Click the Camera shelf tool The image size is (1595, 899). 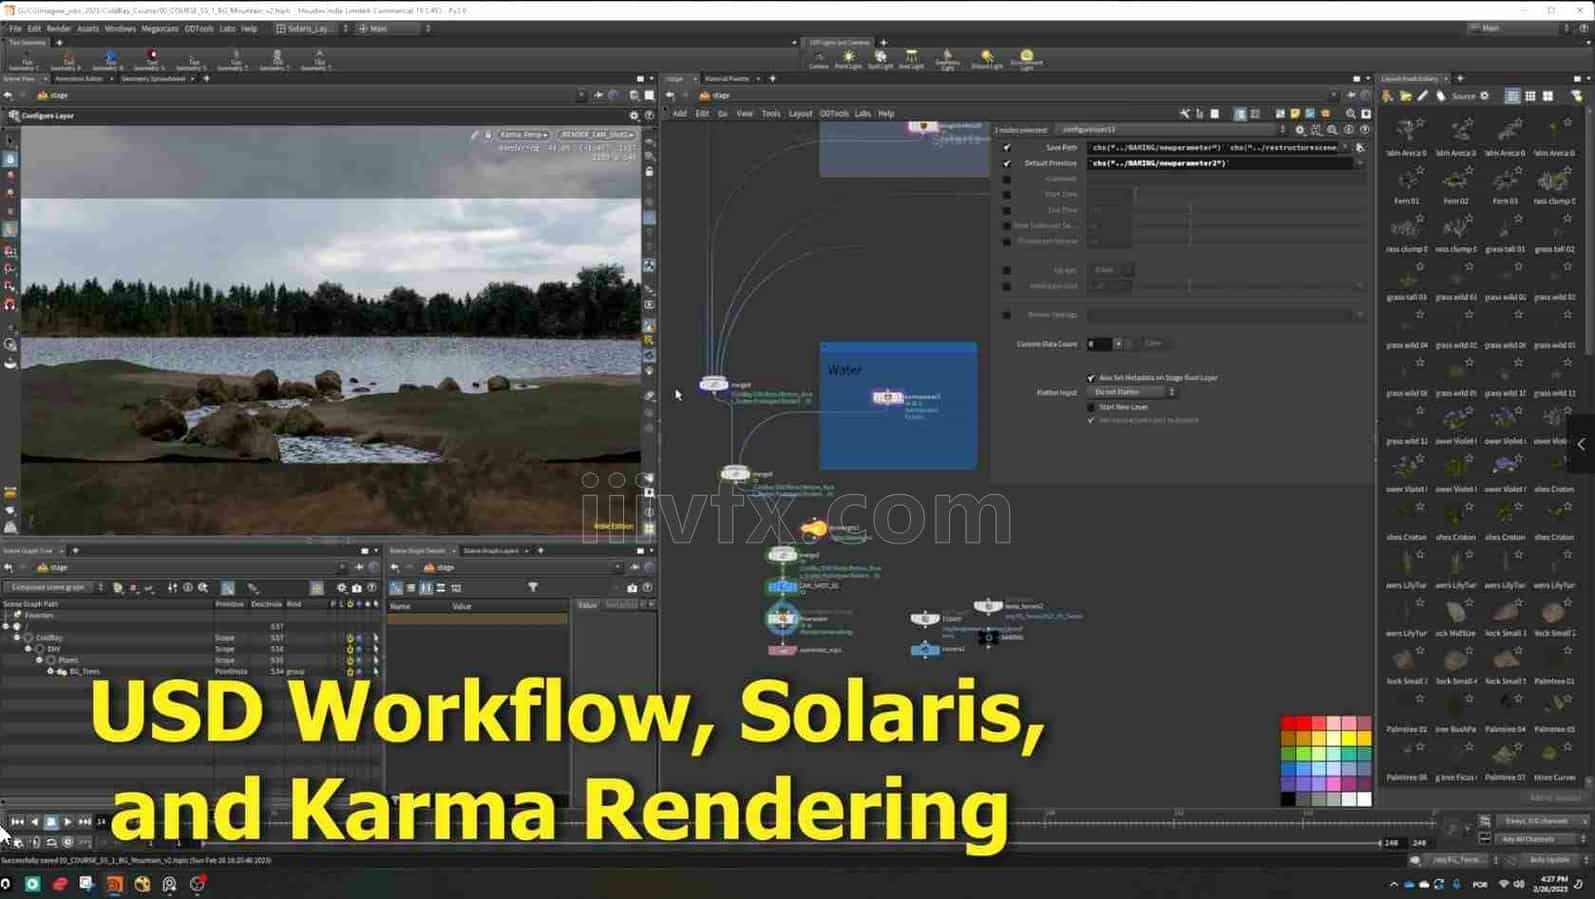point(819,60)
